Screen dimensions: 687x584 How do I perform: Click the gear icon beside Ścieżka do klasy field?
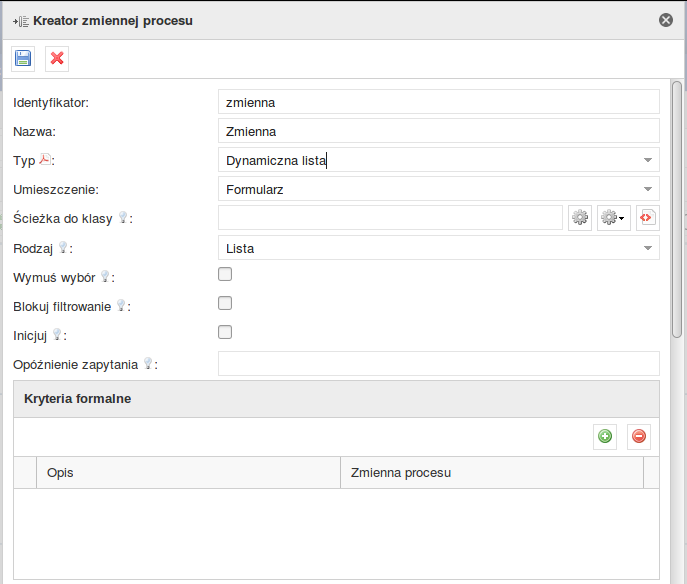tap(580, 218)
